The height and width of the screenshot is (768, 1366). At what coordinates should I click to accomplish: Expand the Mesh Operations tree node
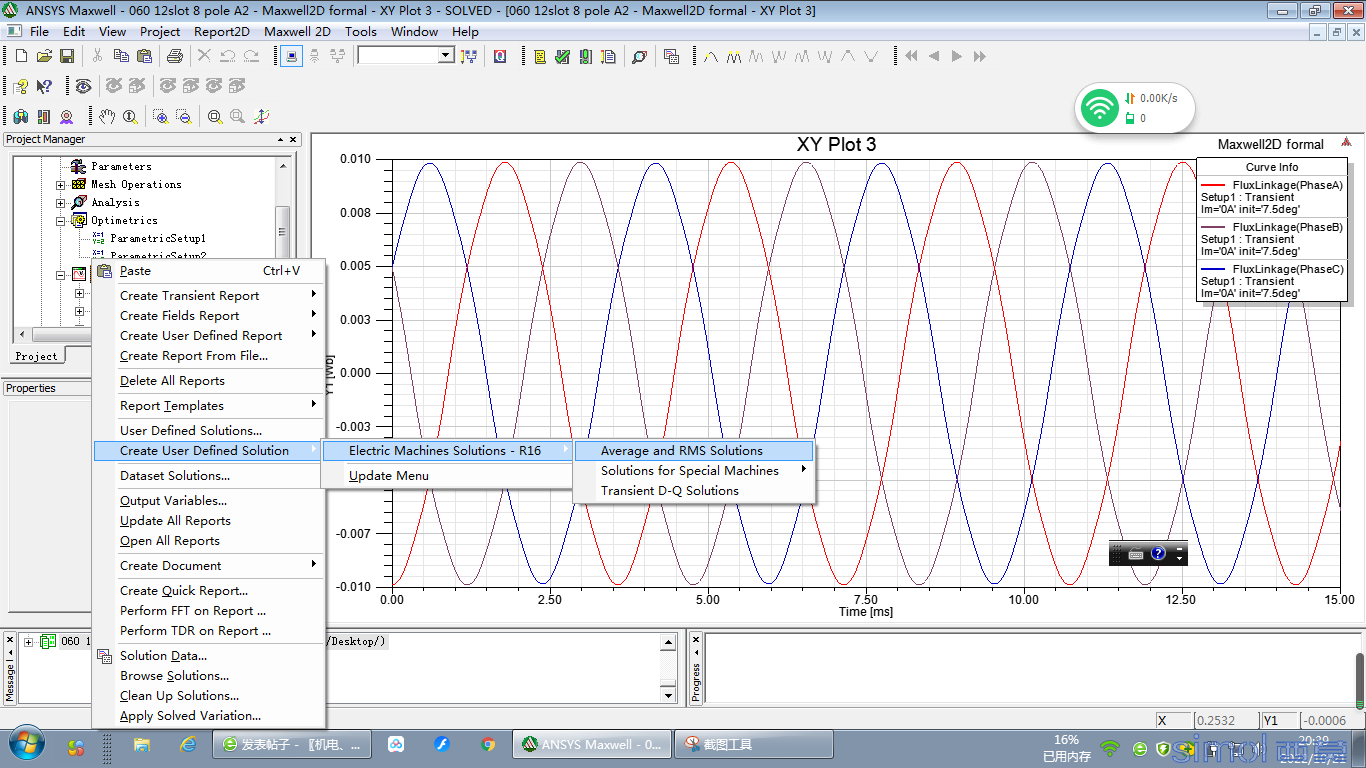pyautogui.click(x=61, y=185)
